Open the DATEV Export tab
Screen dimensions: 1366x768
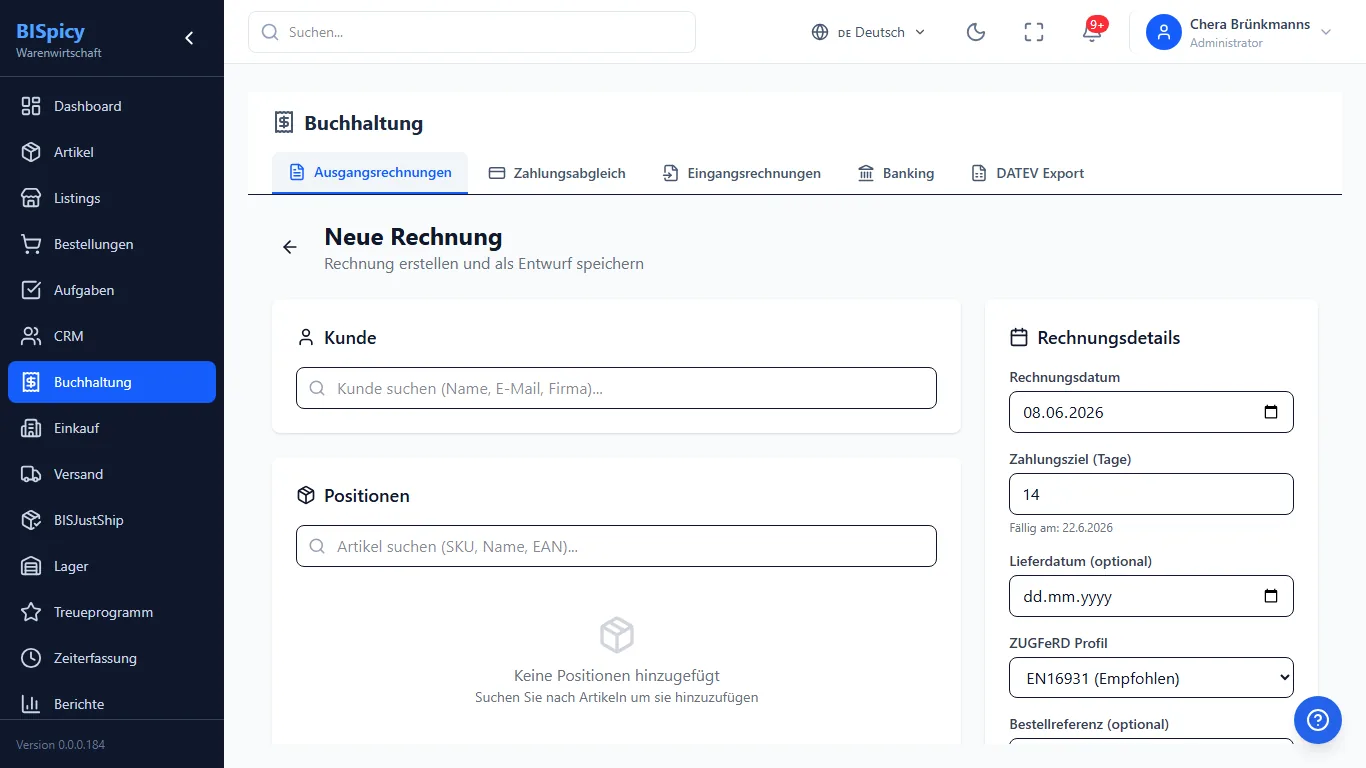[x=1027, y=173]
